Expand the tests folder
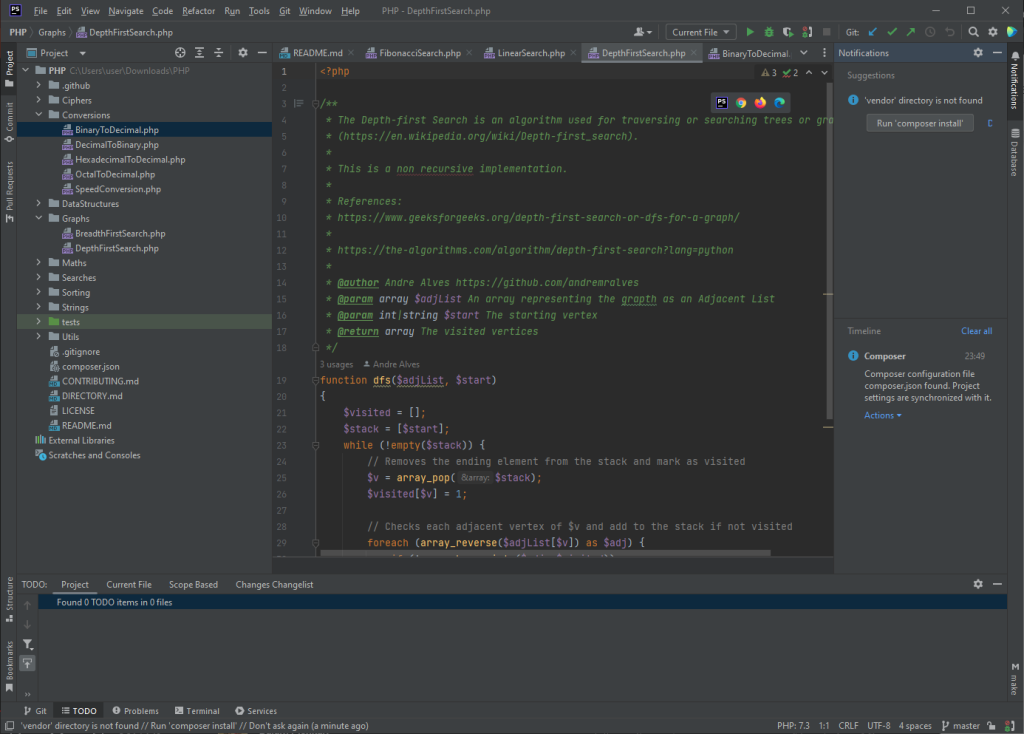Viewport: 1024px width, 734px height. point(39,322)
